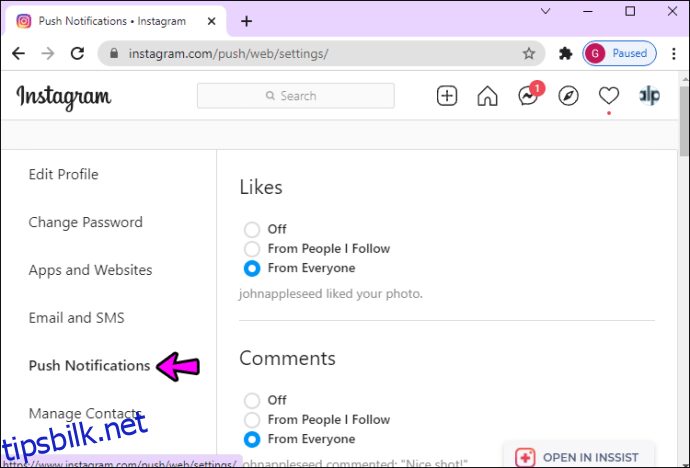Click the Chrome profile Paused button
690x468 pixels.
click(619, 54)
